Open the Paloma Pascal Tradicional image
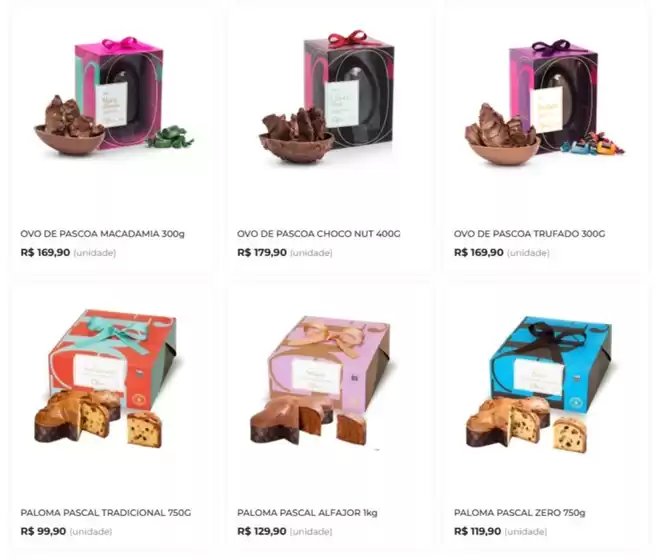The height and width of the screenshot is (560, 666). [x=105, y=378]
